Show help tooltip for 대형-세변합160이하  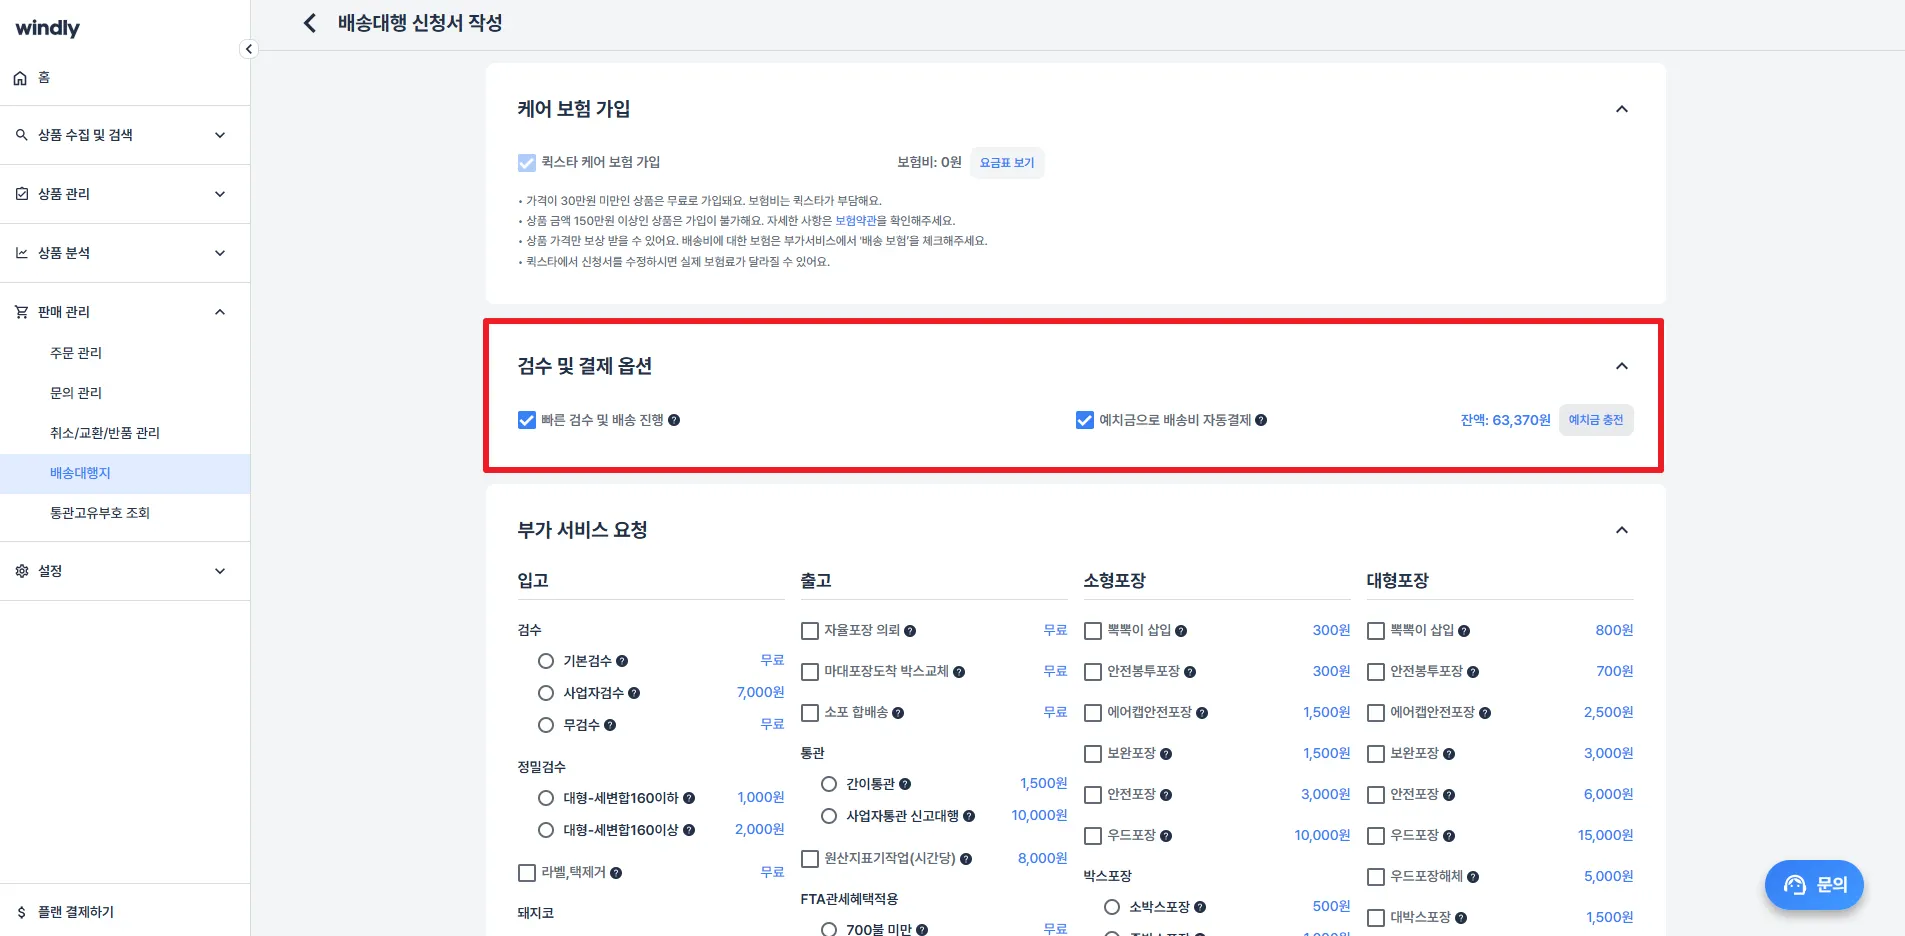click(689, 798)
